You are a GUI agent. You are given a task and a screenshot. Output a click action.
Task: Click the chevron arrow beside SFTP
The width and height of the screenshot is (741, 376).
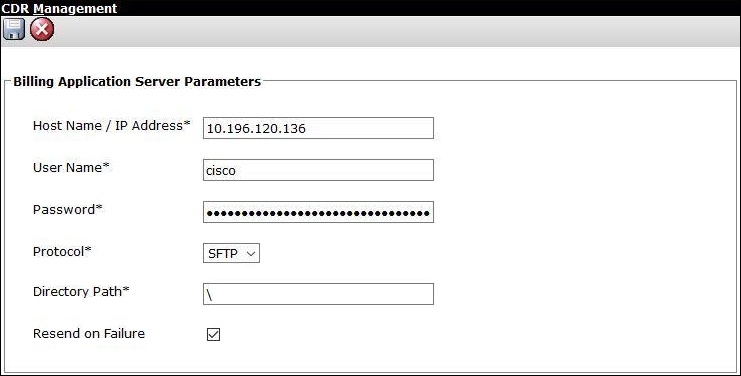251,254
